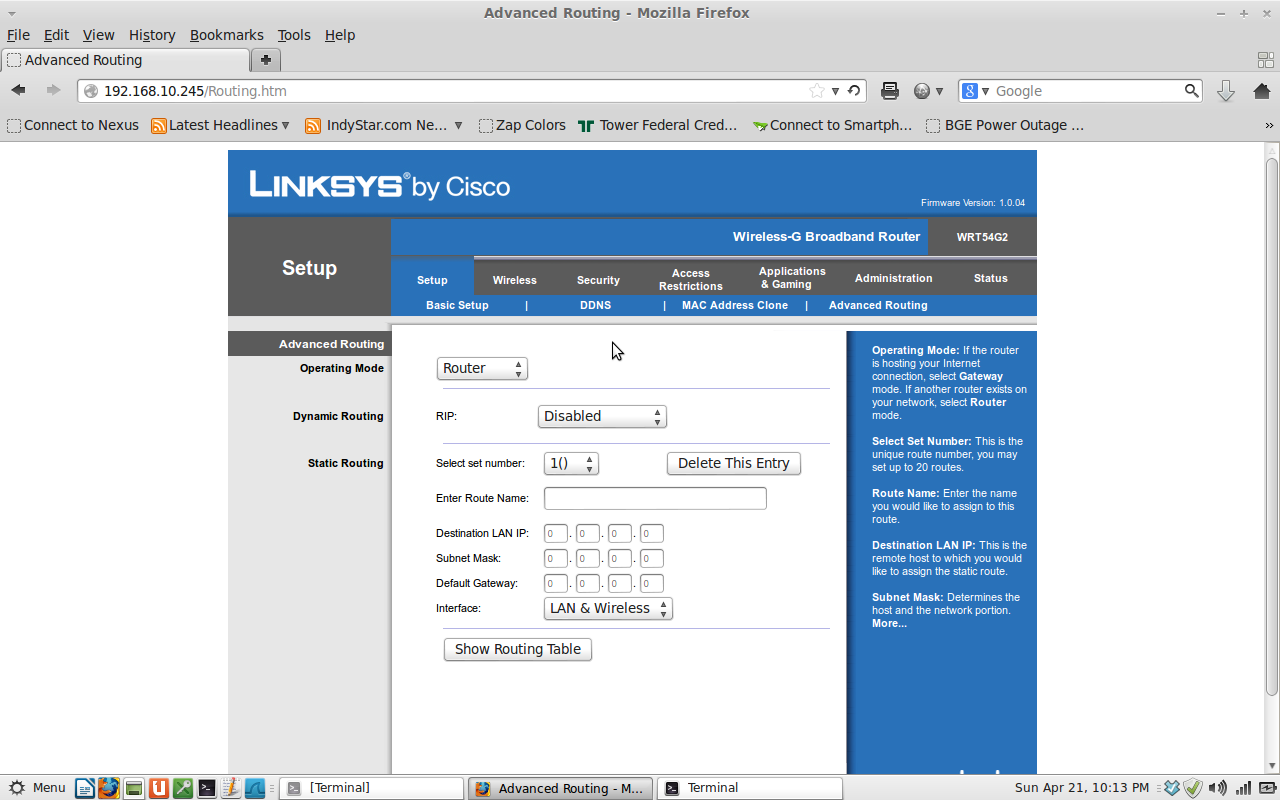Click the globe add-on icon in toolbar
The width and height of the screenshot is (1280, 800).
[922, 91]
